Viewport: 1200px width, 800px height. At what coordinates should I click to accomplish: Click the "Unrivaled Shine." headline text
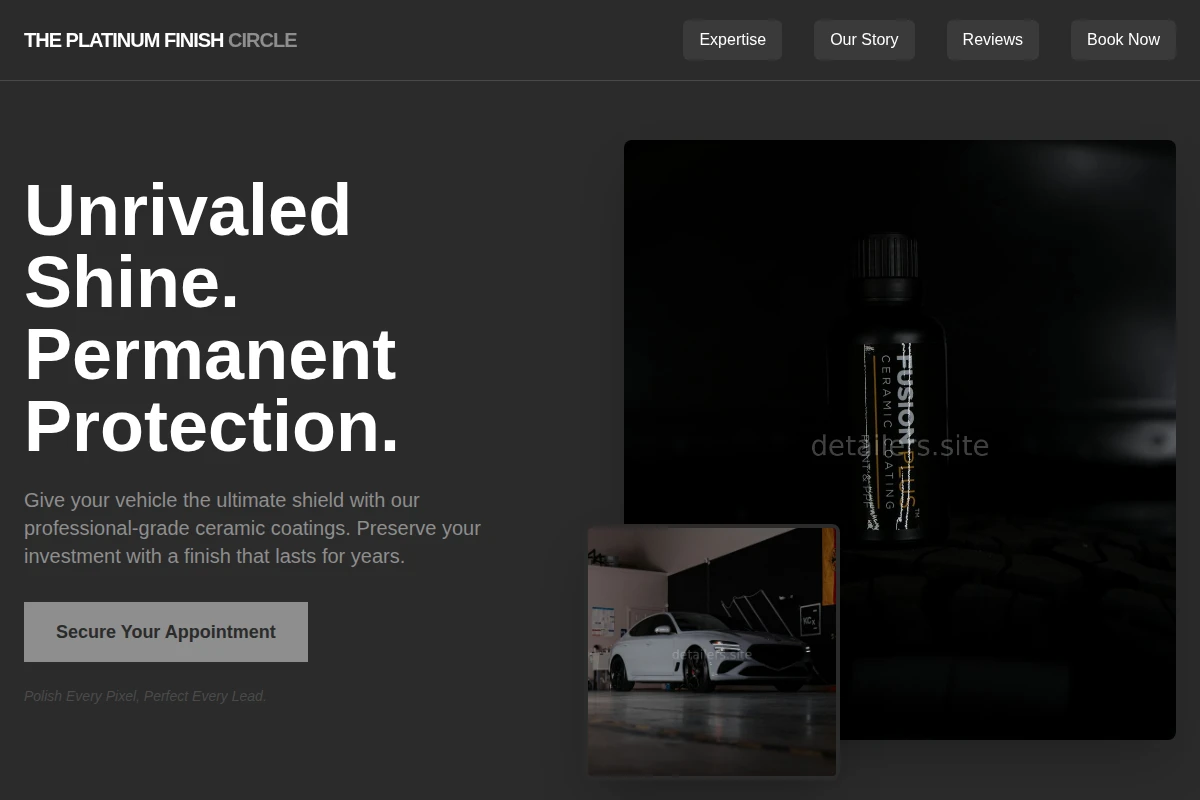click(188, 246)
